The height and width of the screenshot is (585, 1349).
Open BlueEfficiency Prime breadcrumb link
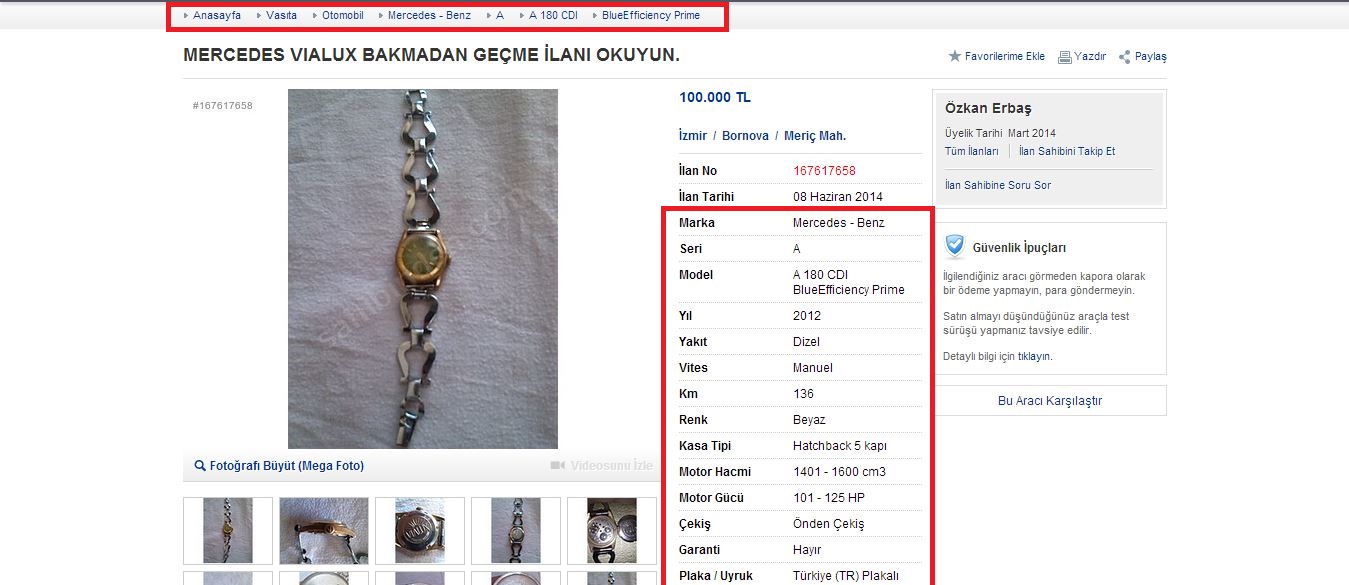point(651,16)
